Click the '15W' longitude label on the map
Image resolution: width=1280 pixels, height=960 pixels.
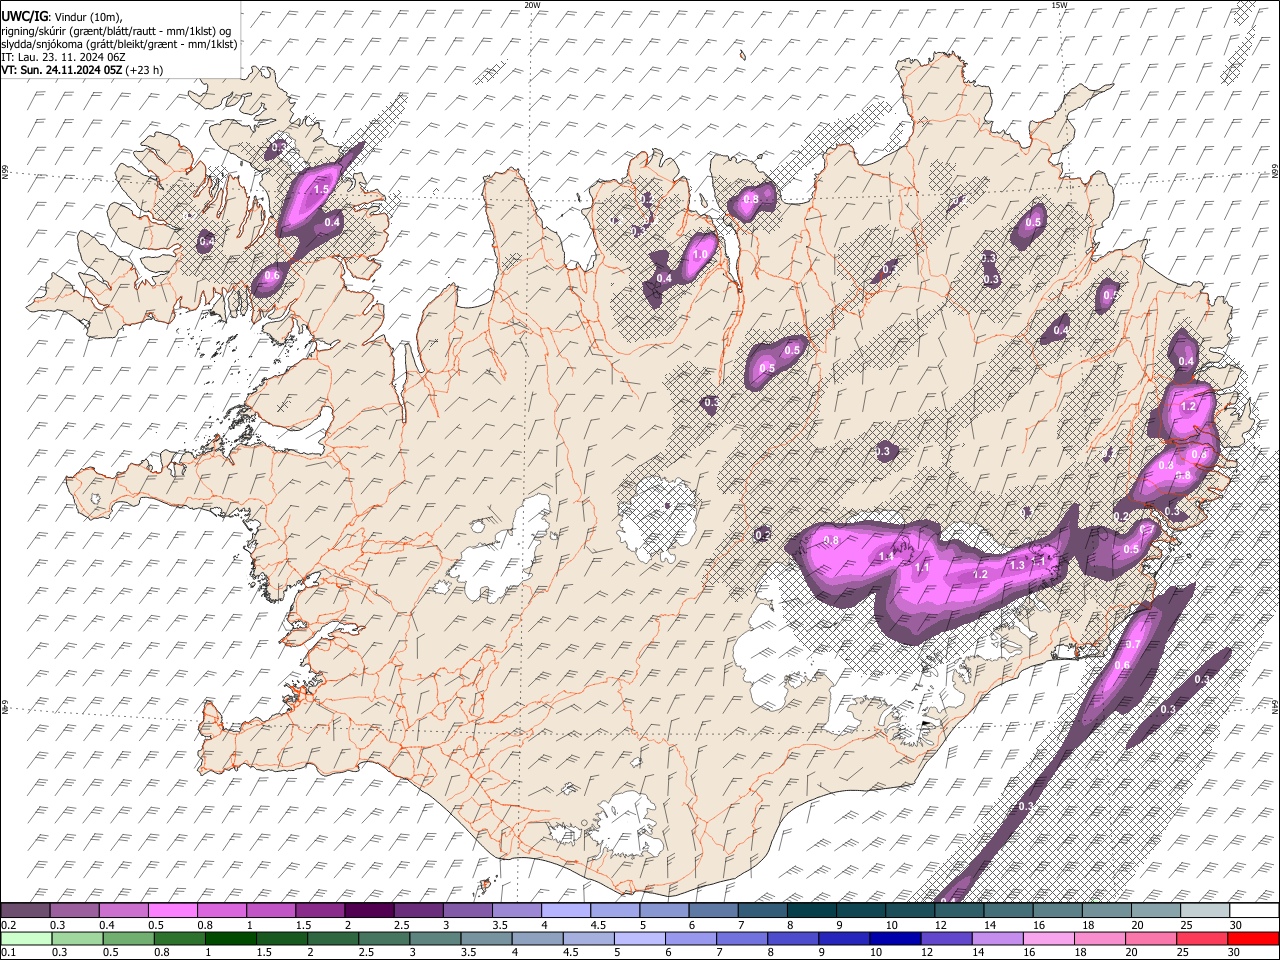pos(1058,5)
